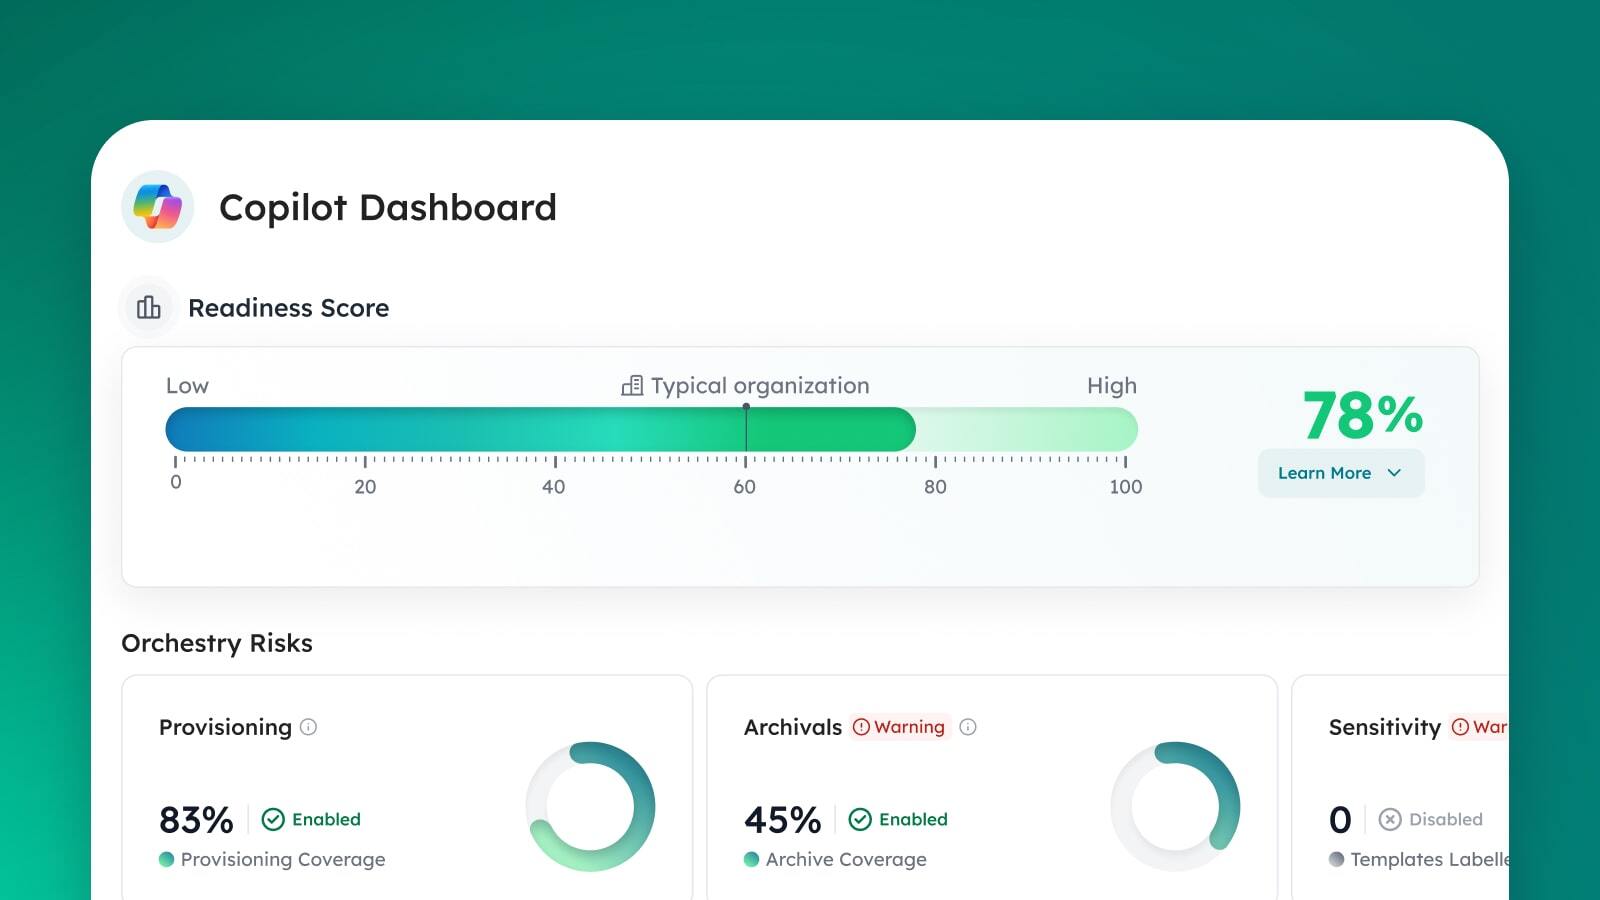1600x900 pixels.
Task: Click the Copilot Dashboard title
Action: [x=388, y=207]
